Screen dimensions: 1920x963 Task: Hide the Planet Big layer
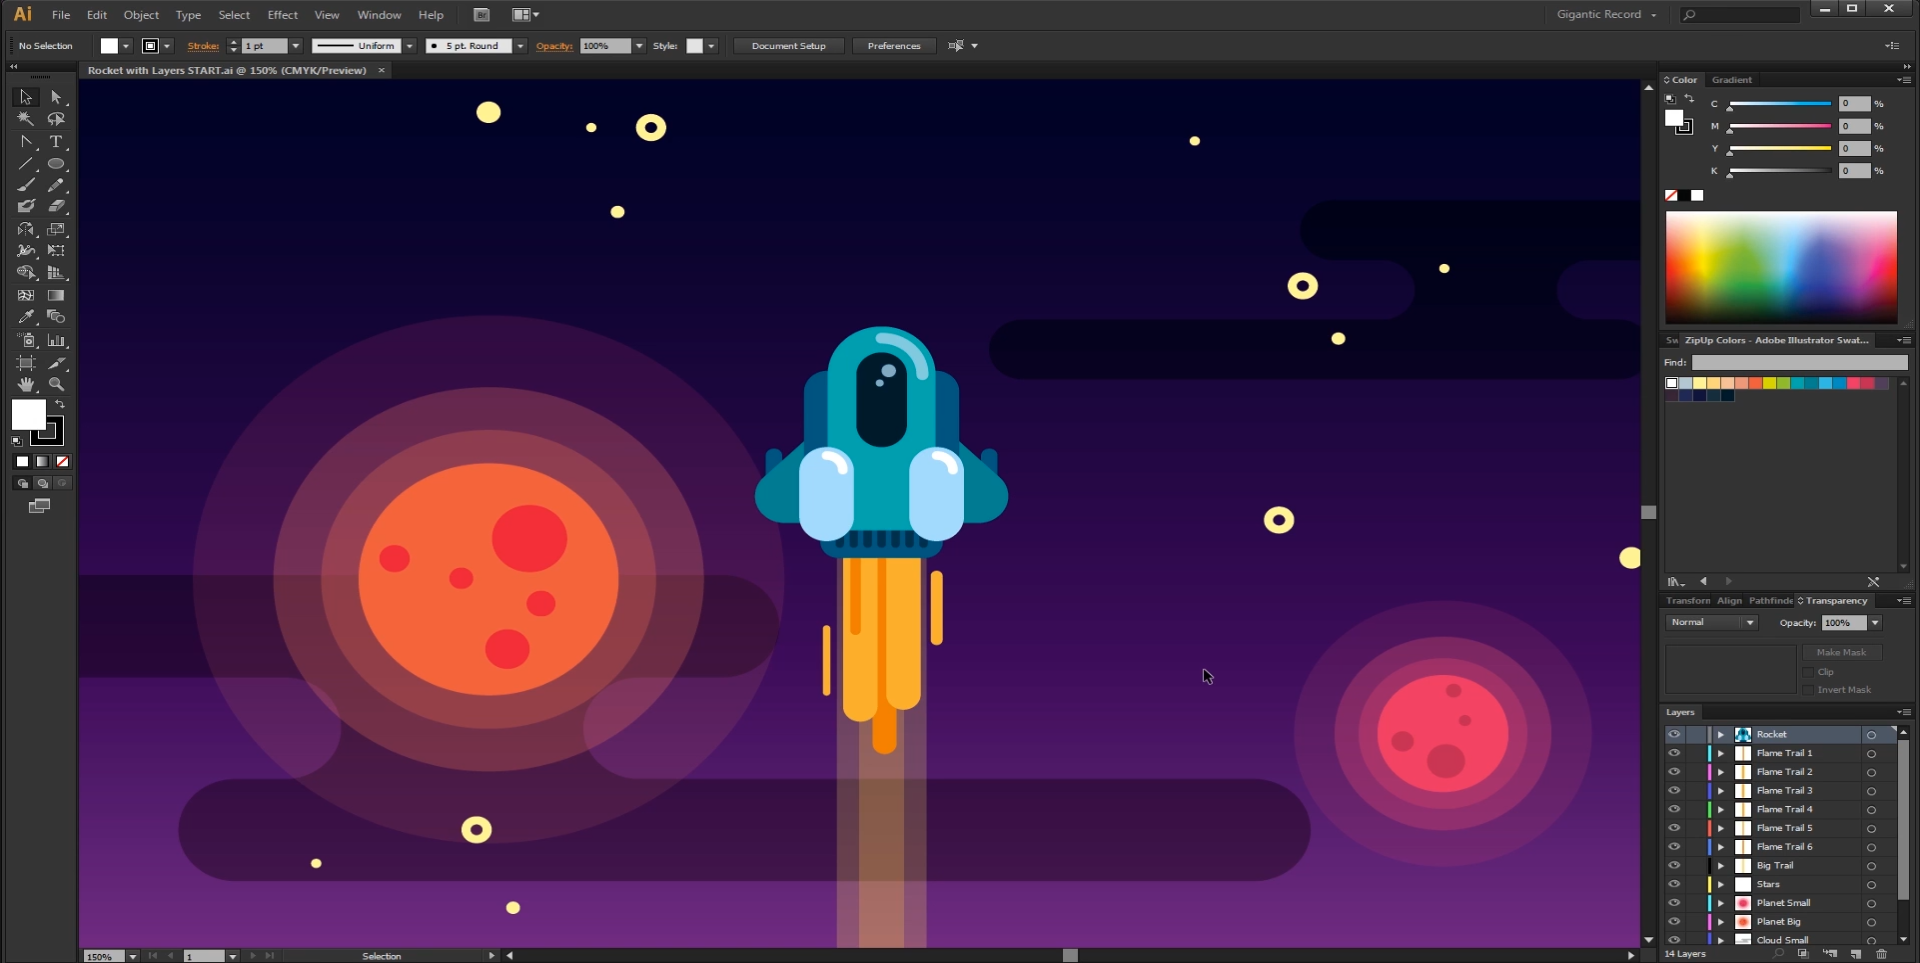tap(1674, 921)
